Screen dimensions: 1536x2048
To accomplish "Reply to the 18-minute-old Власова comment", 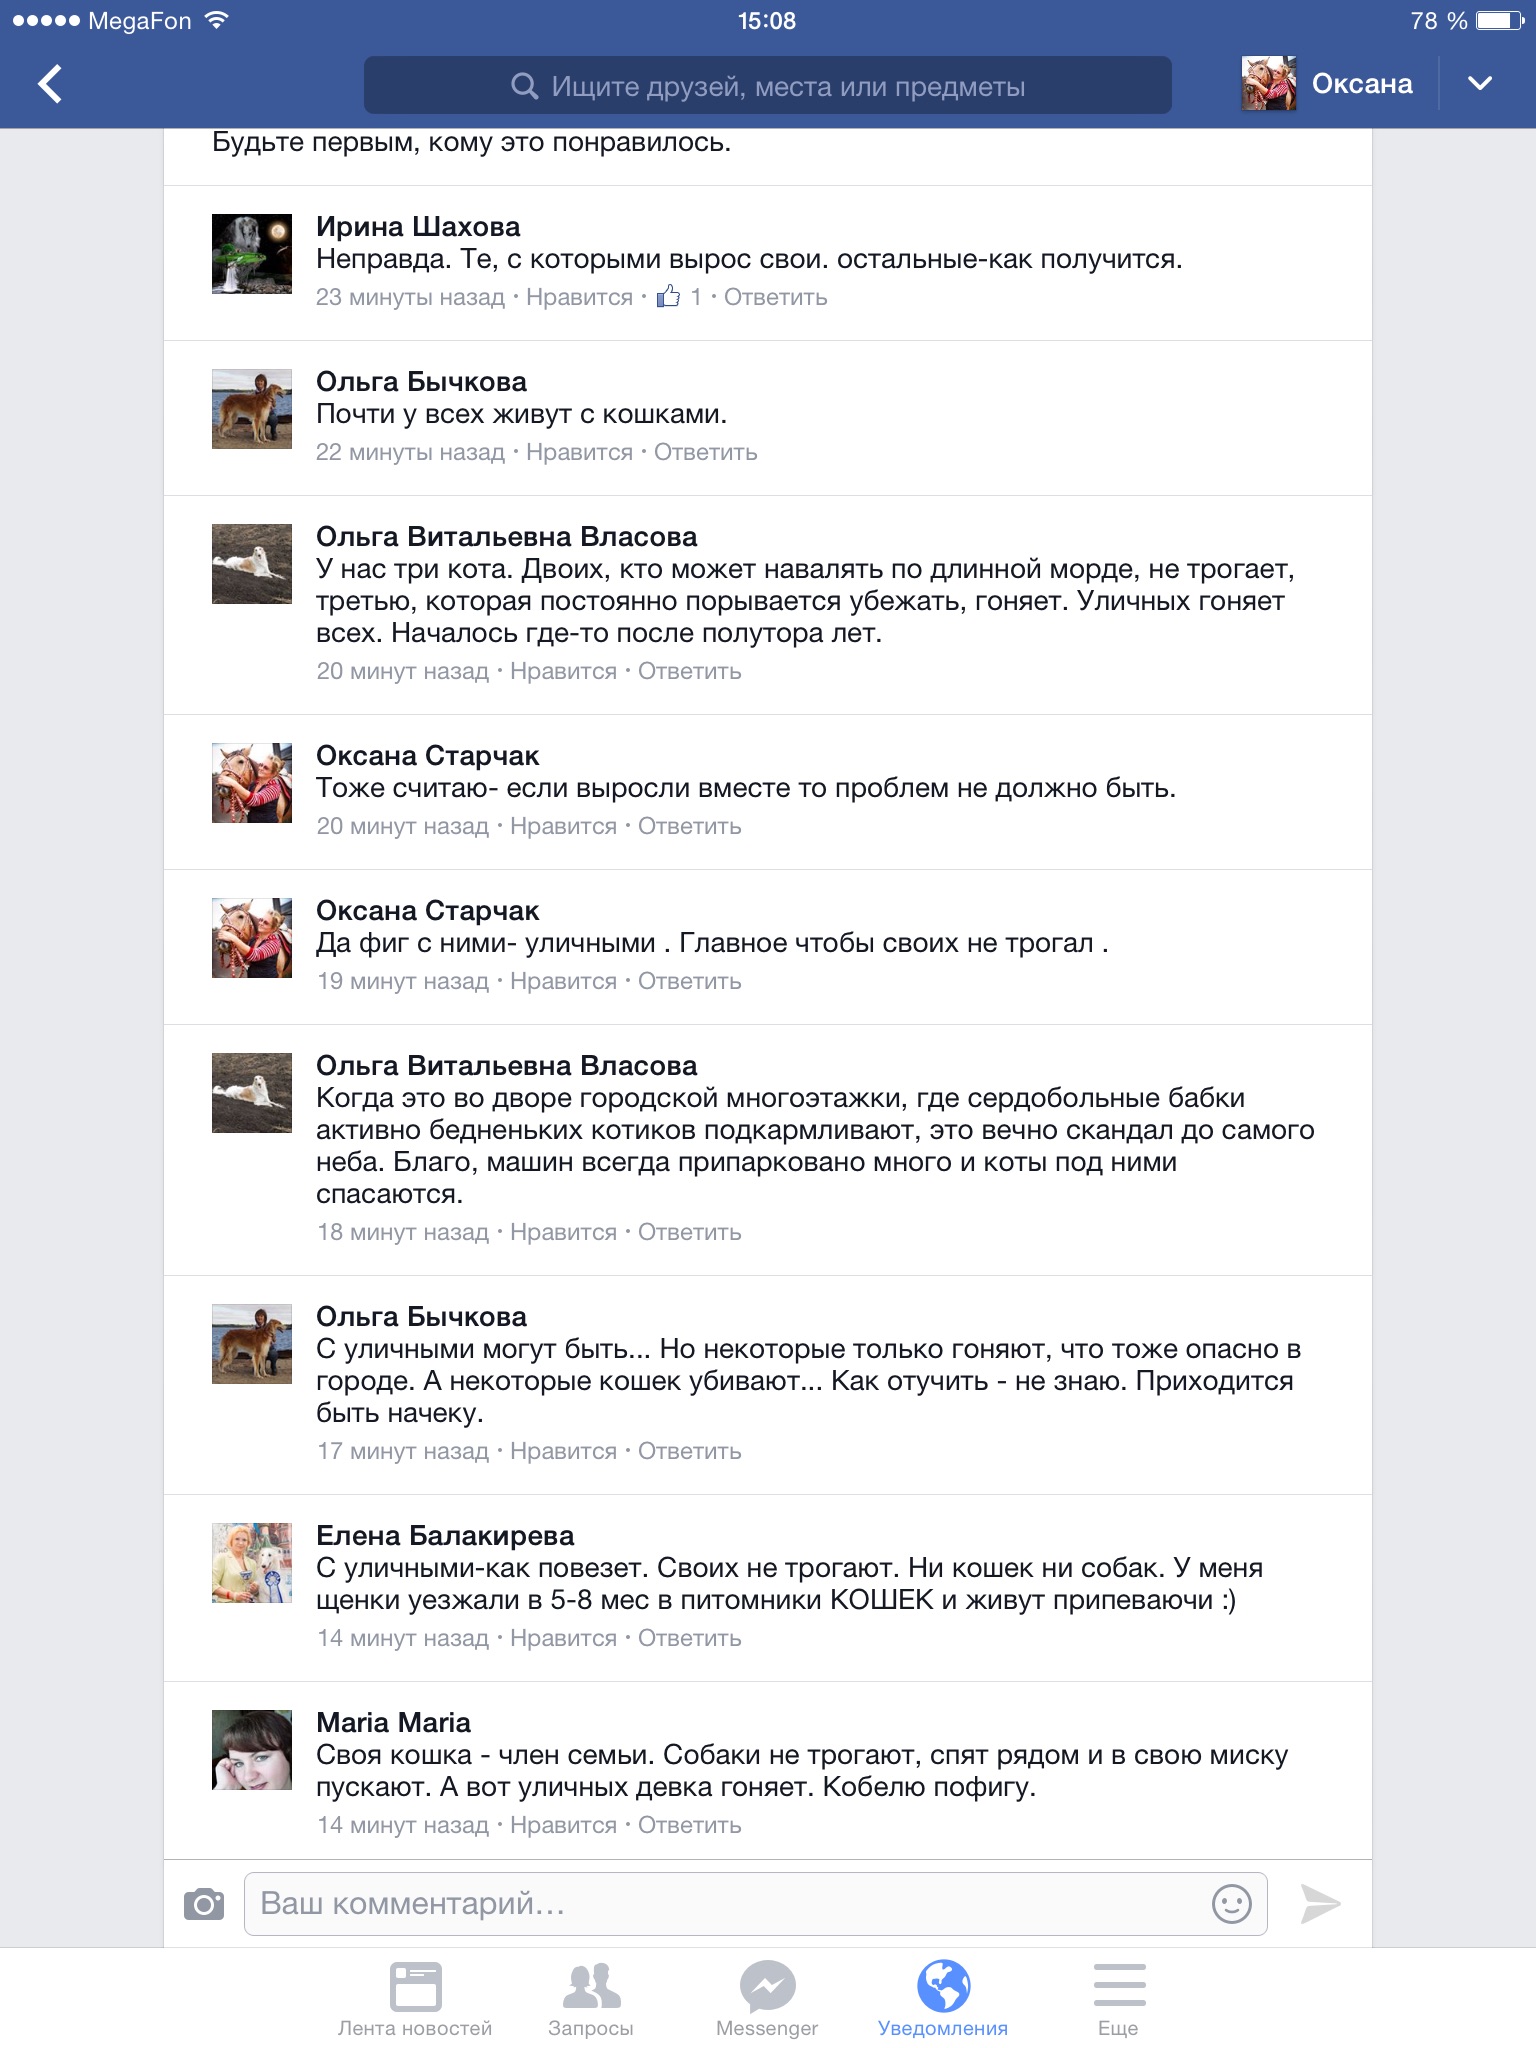I will click(689, 1232).
